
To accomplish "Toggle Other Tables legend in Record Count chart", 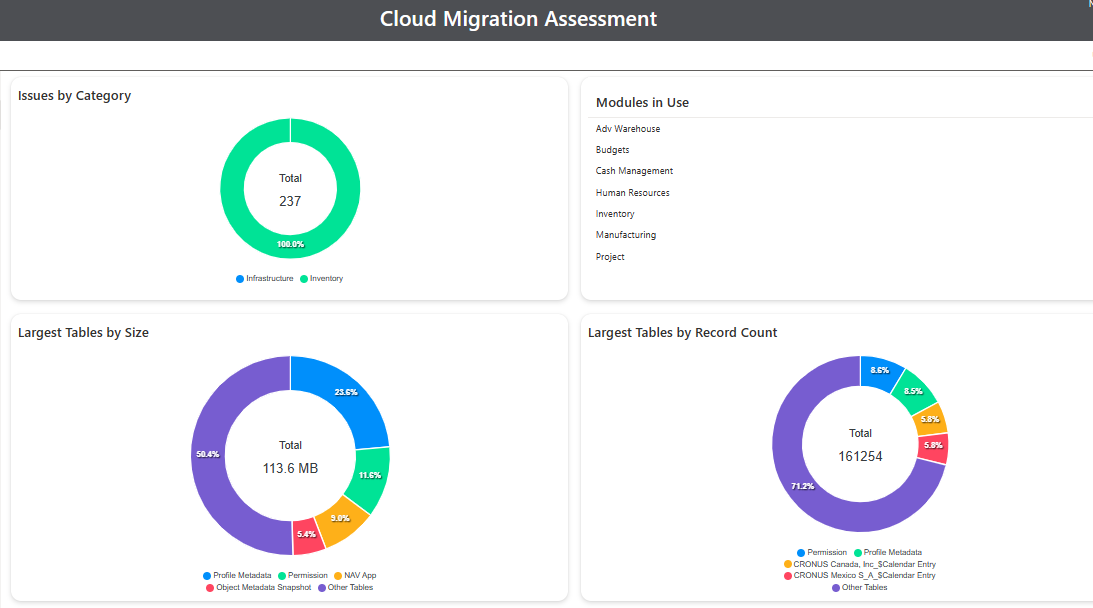I will [x=859, y=587].
